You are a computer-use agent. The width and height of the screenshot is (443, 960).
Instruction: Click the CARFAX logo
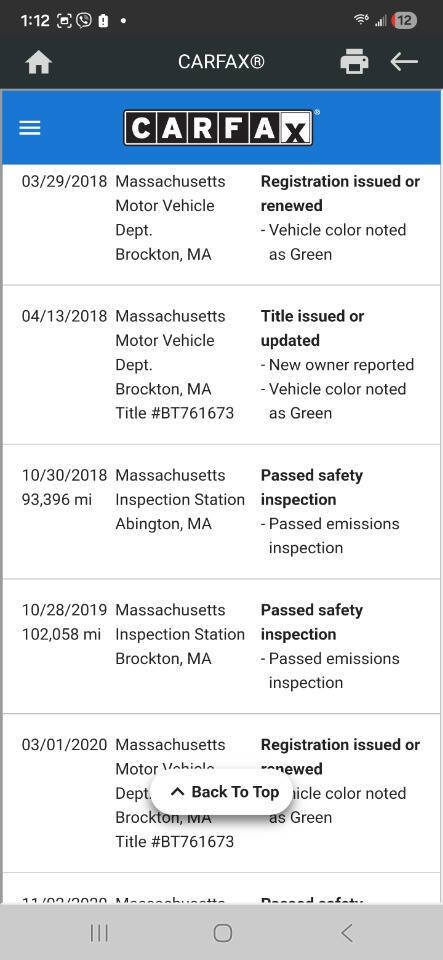click(x=218, y=127)
